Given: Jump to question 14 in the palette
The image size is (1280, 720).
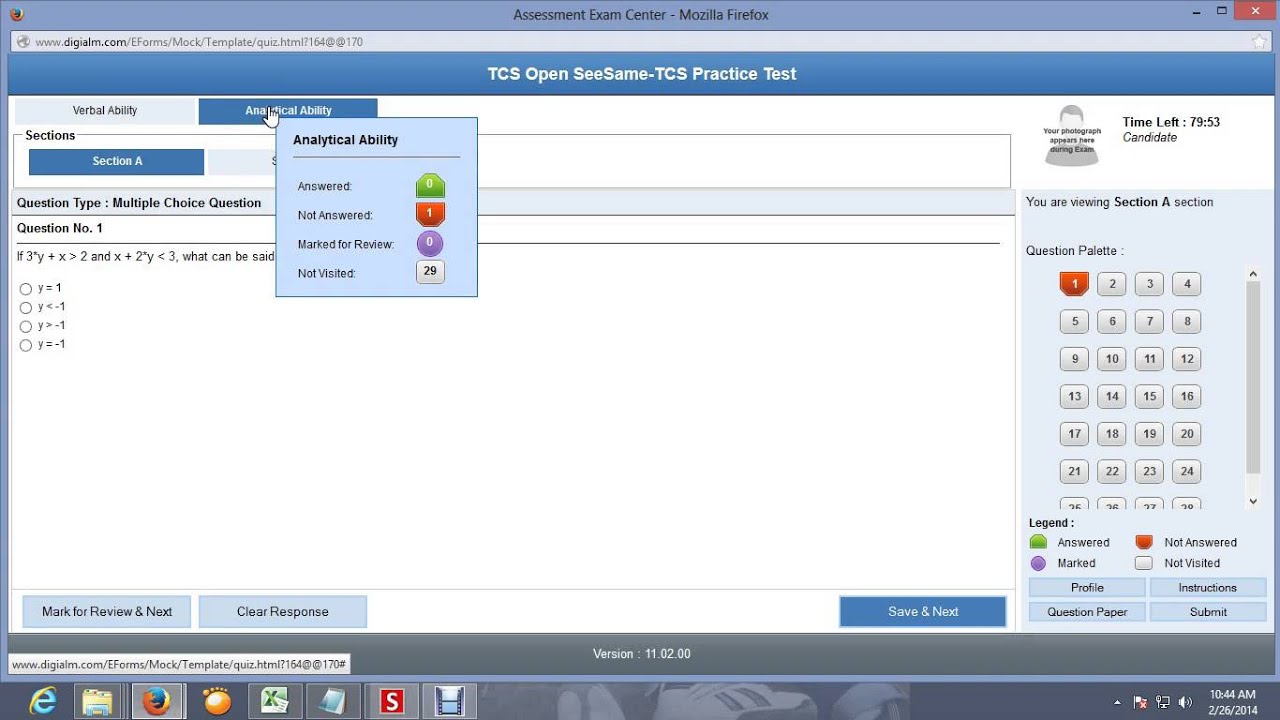Looking at the screenshot, I should [x=1112, y=397].
